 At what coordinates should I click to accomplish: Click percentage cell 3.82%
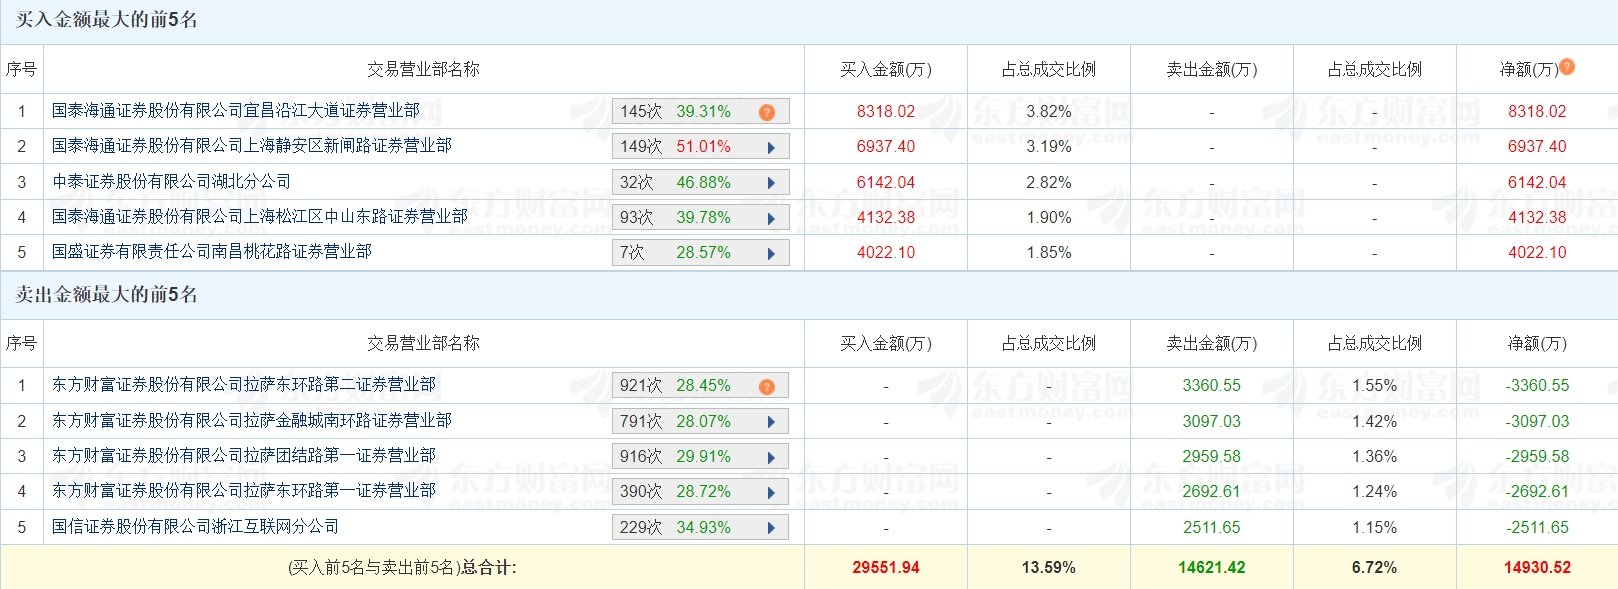pyautogui.click(x=1049, y=112)
